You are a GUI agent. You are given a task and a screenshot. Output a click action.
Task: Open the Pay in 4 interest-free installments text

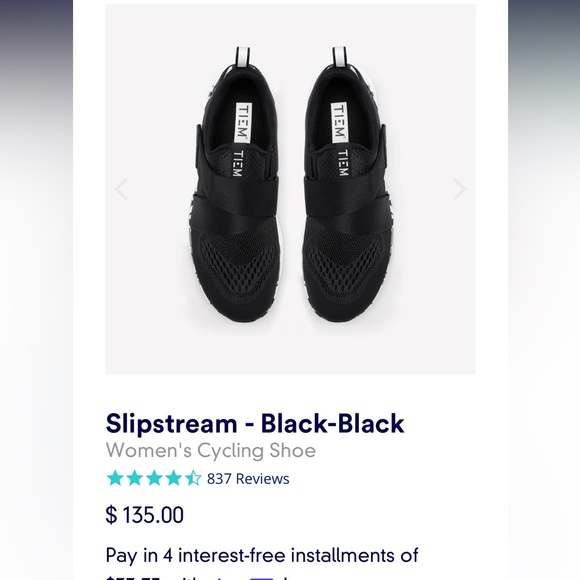click(x=262, y=556)
